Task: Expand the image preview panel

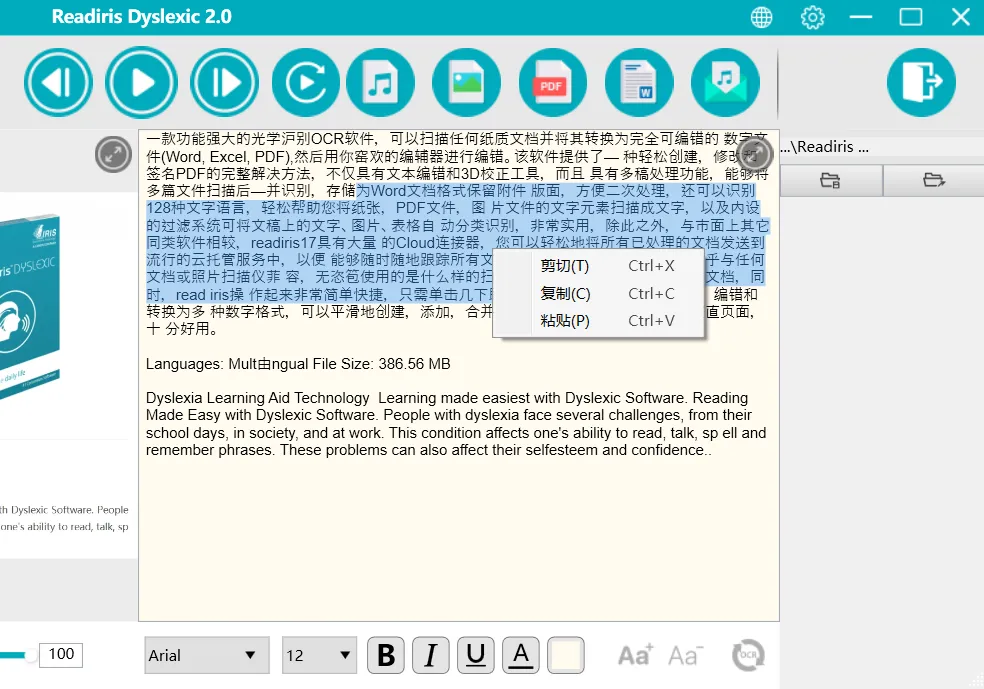Action: pos(114,154)
